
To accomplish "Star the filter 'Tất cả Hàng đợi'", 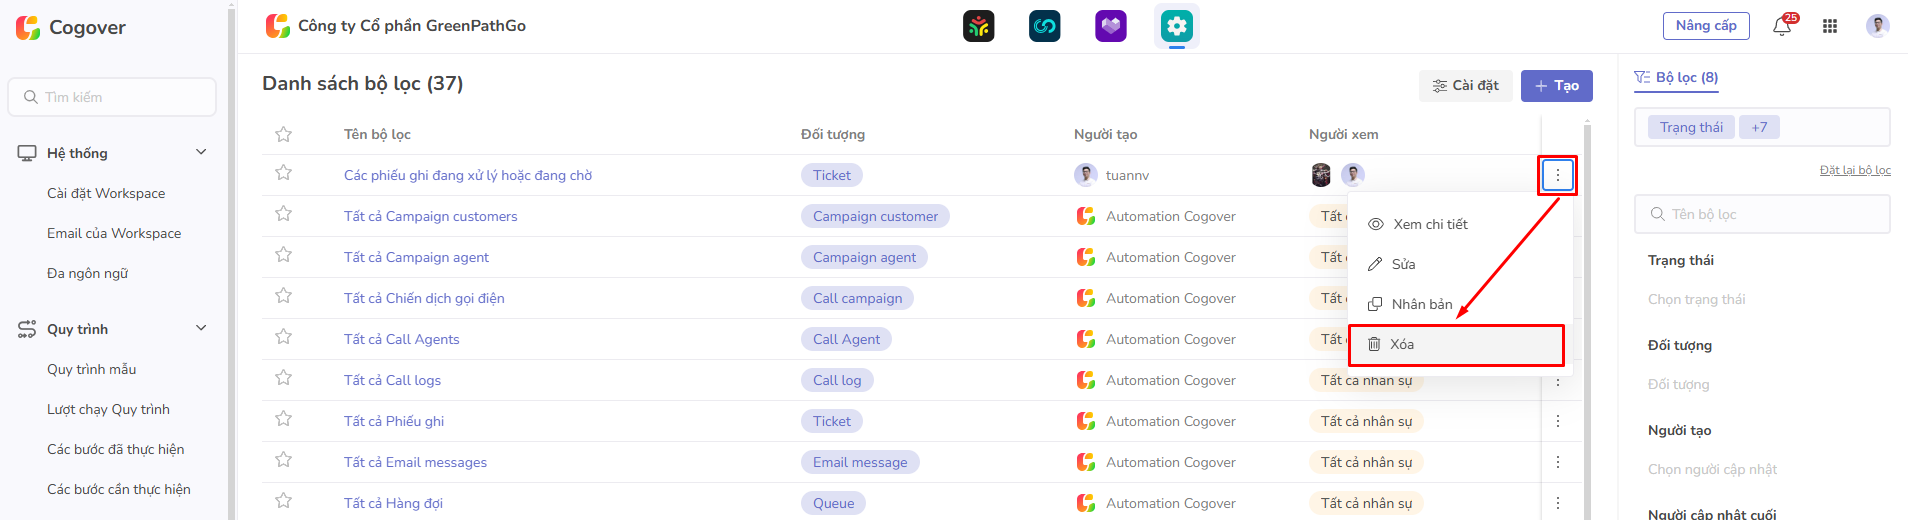I will tap(284, 501).
